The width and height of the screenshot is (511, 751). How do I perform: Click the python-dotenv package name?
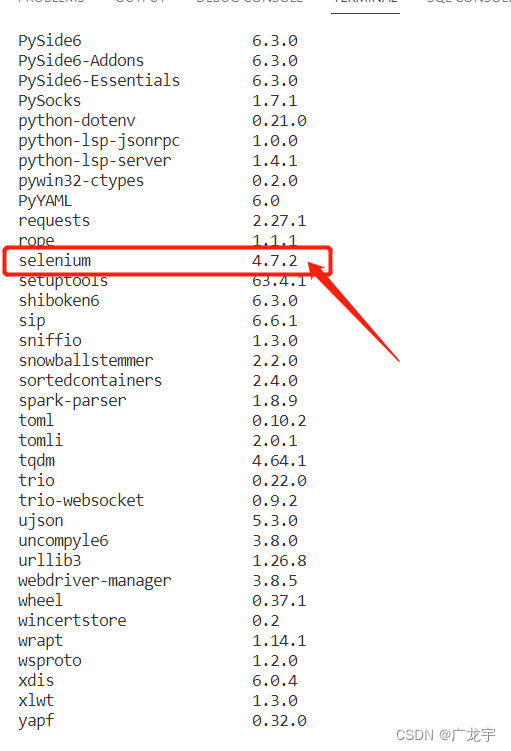tap(77, 121)
